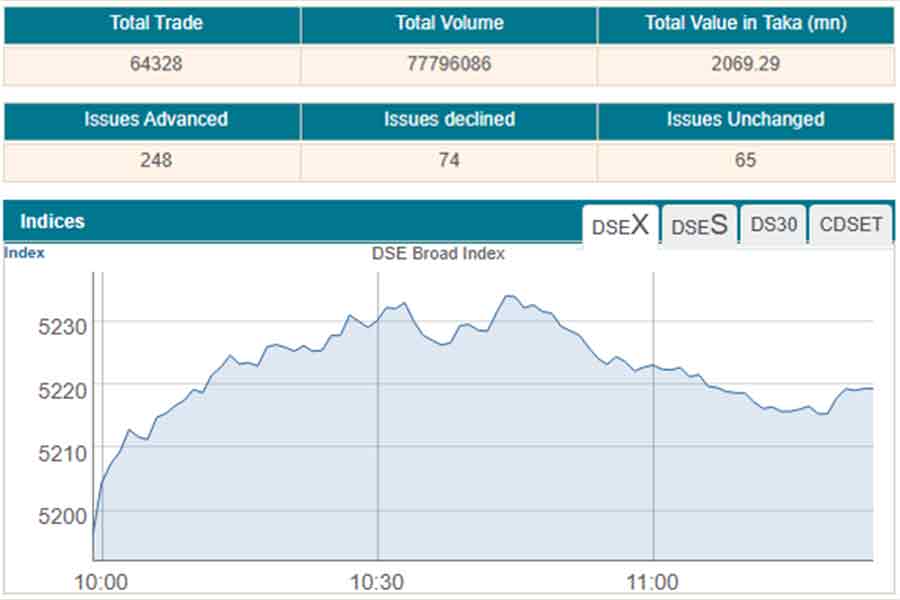Open the DSES index tab
The width and height of the screenshot is (900, 600).
tap(698, 225)
